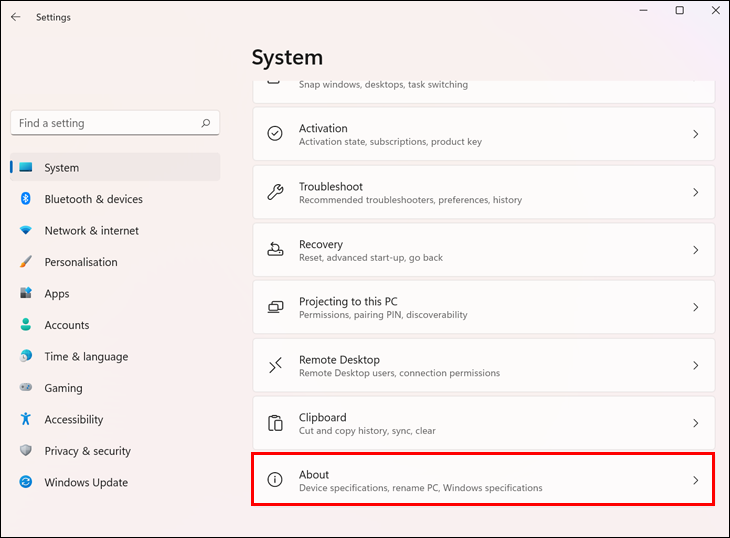Viewport: 730px width, 538px height.
Task: Click the Network wifi icon in sidebar
Action: 26,230
